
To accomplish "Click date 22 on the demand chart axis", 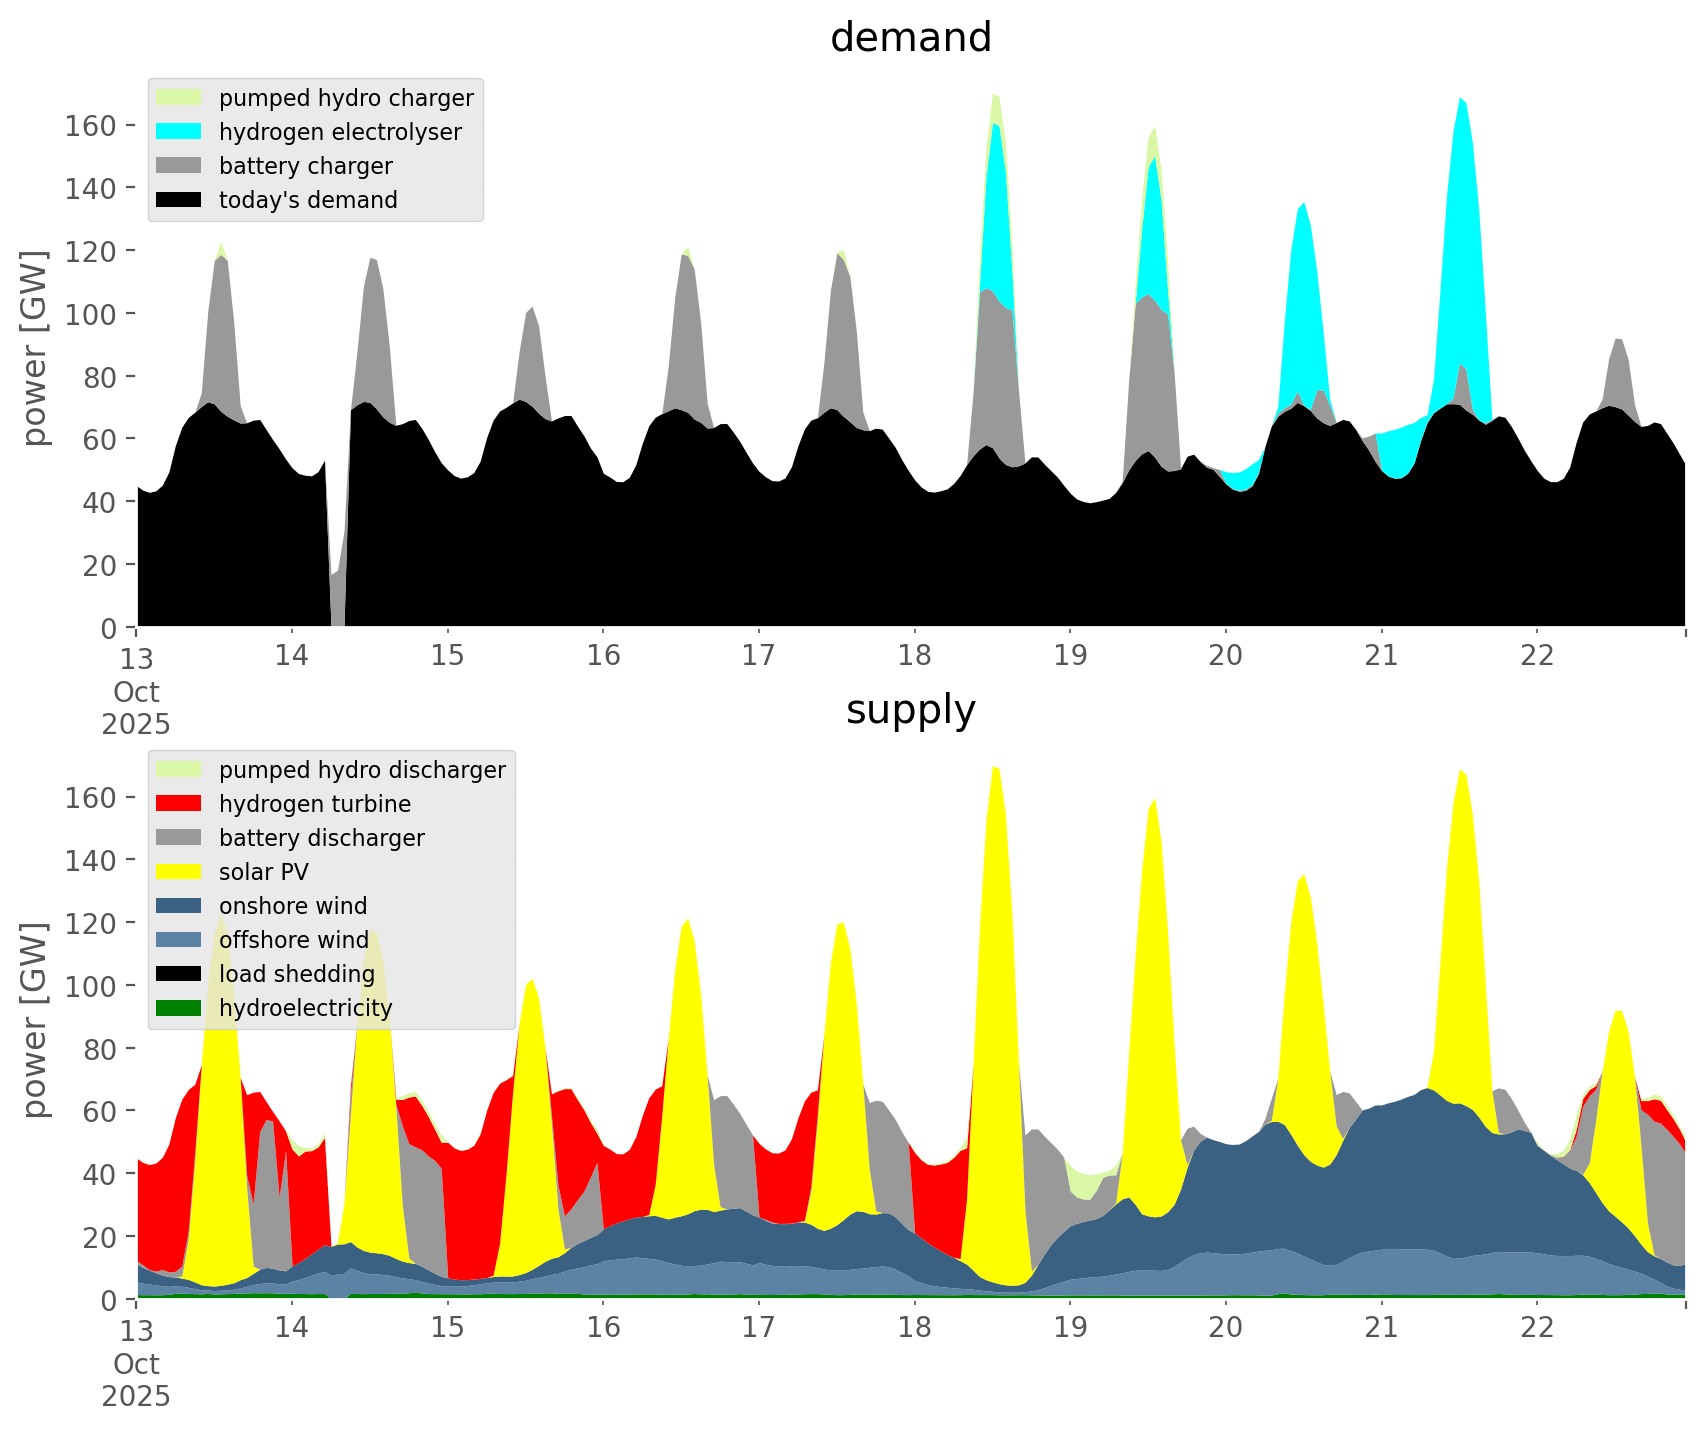I will click(1537, 656).
